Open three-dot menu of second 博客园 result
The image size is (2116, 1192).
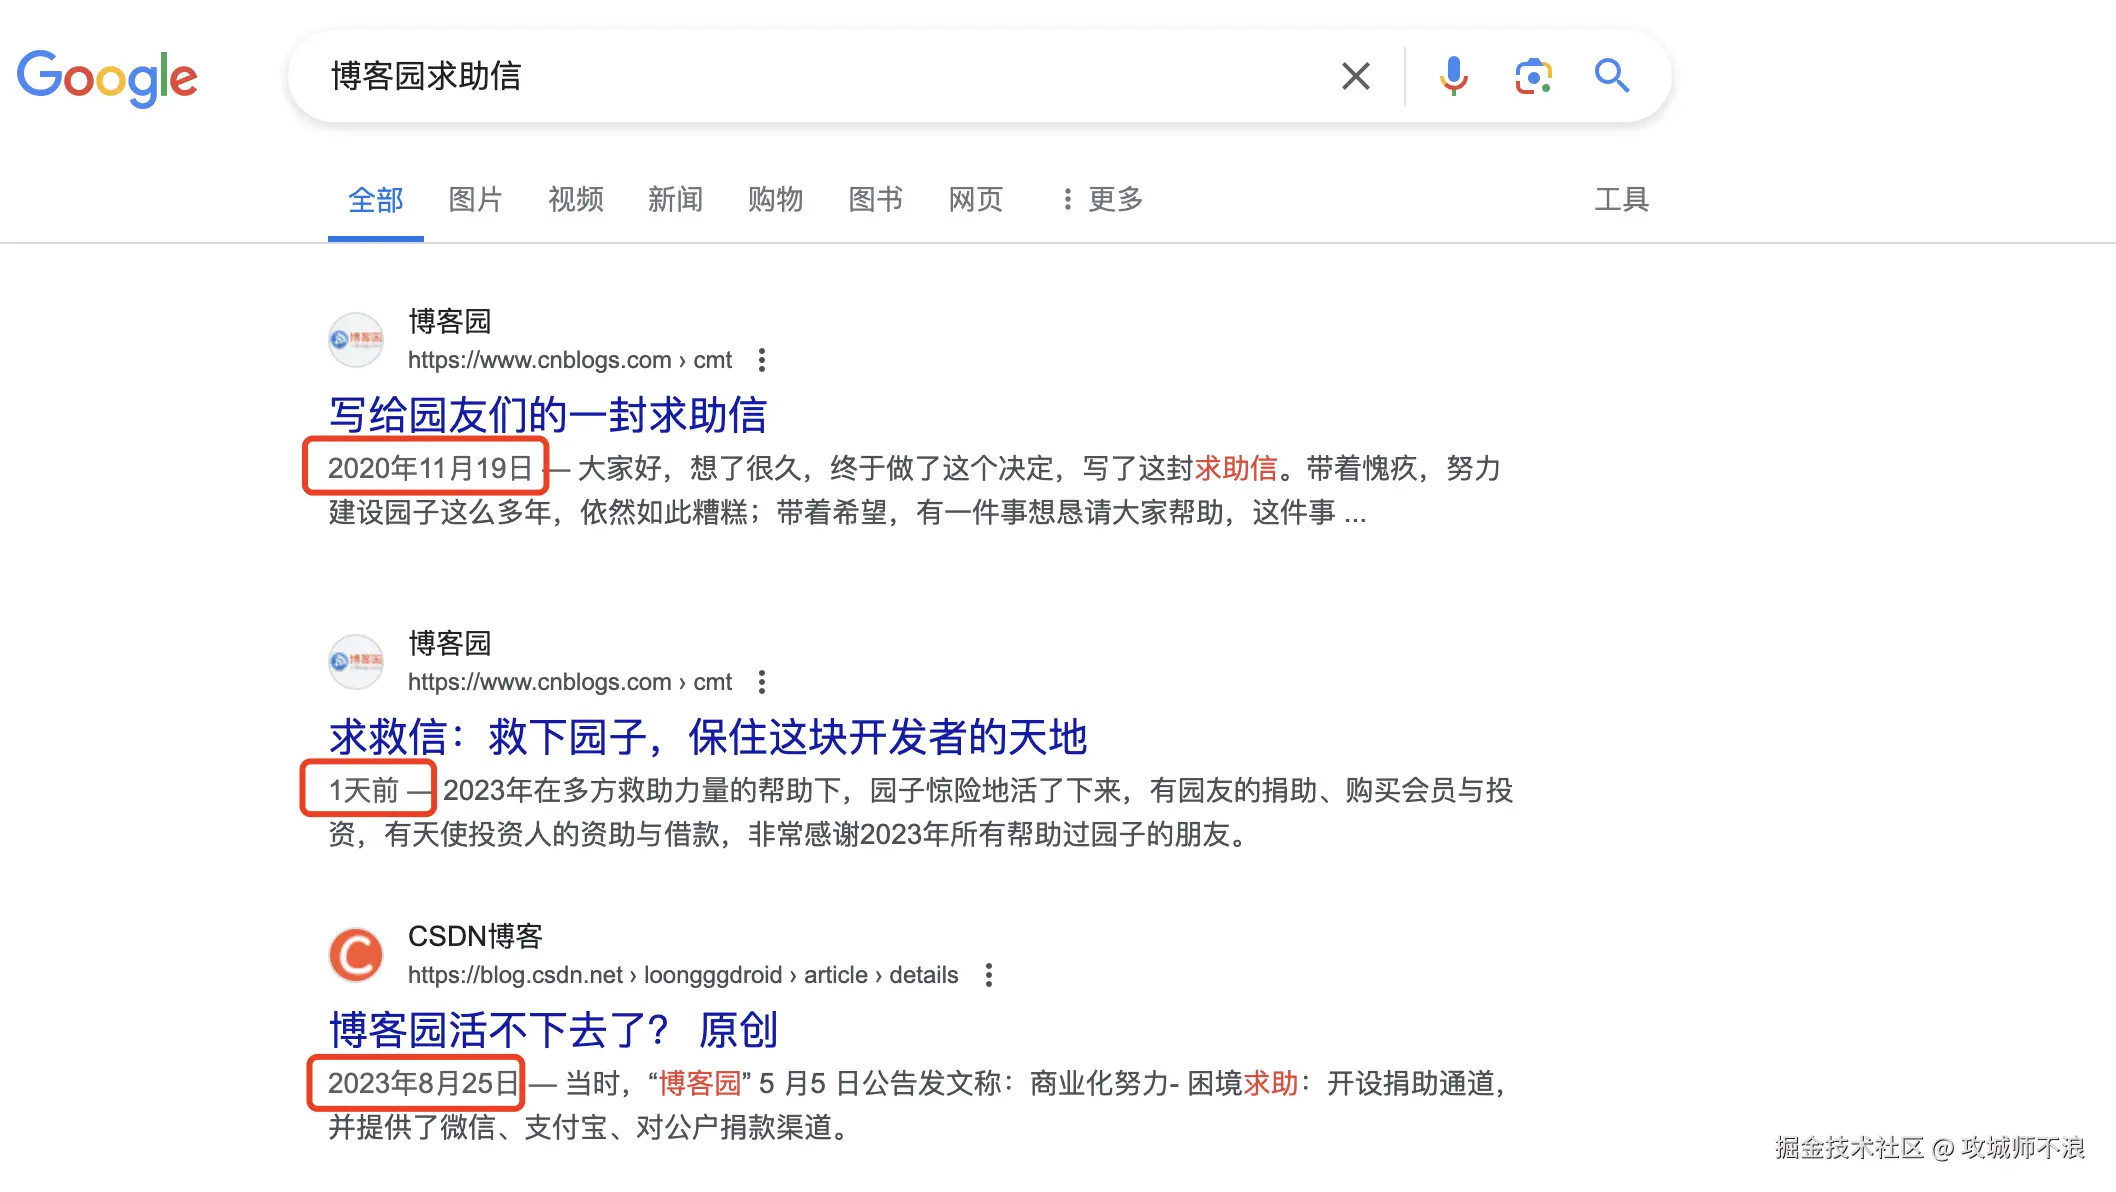point(762,682)
